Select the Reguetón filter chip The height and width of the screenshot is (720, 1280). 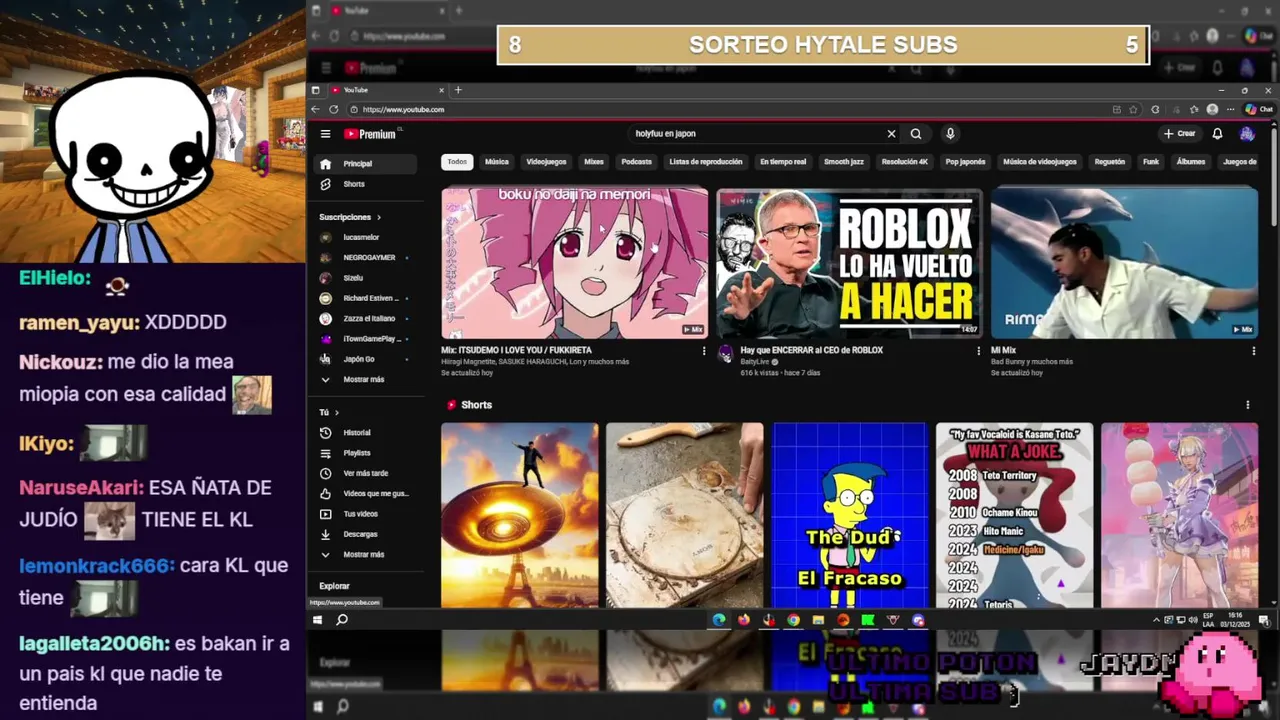pos(1110,162)
